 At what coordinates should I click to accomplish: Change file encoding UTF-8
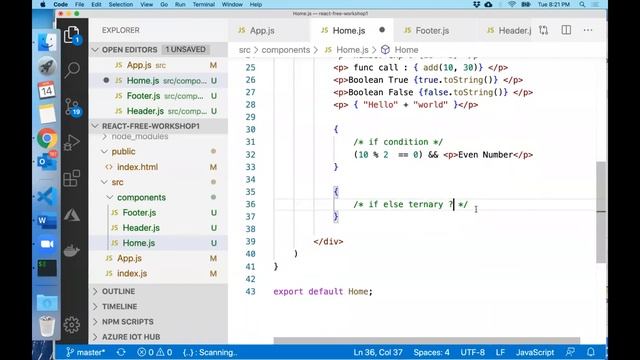(473, 352)
